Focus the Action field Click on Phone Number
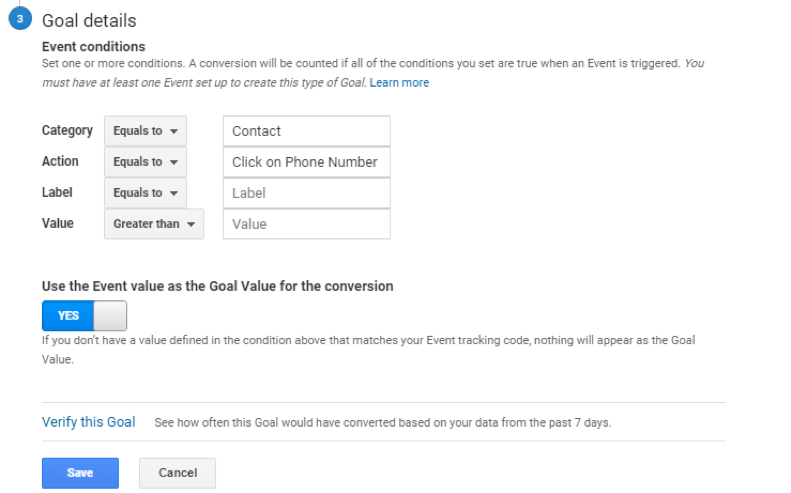Image resolution: width=791 pixels, height=493 pixels. [x=307, y=162]
